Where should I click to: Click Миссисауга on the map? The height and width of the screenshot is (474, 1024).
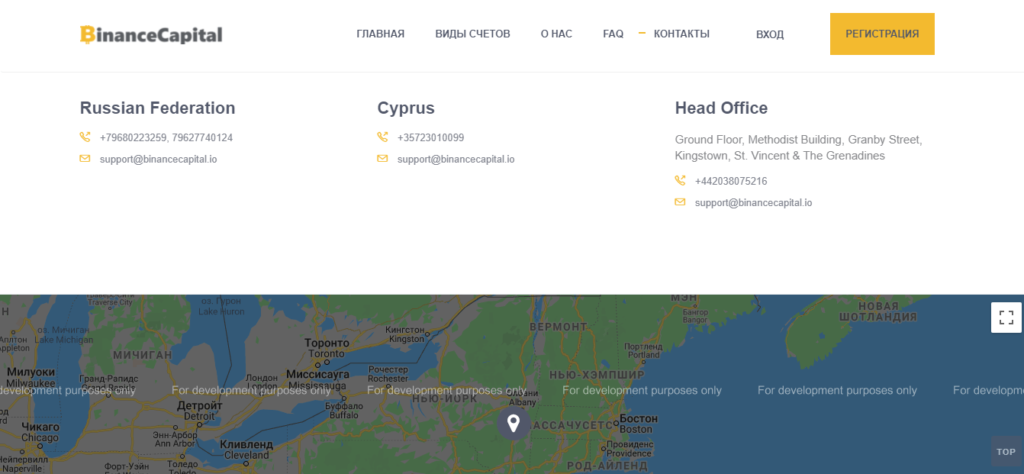pyautogui.click(x=317, y=375)
